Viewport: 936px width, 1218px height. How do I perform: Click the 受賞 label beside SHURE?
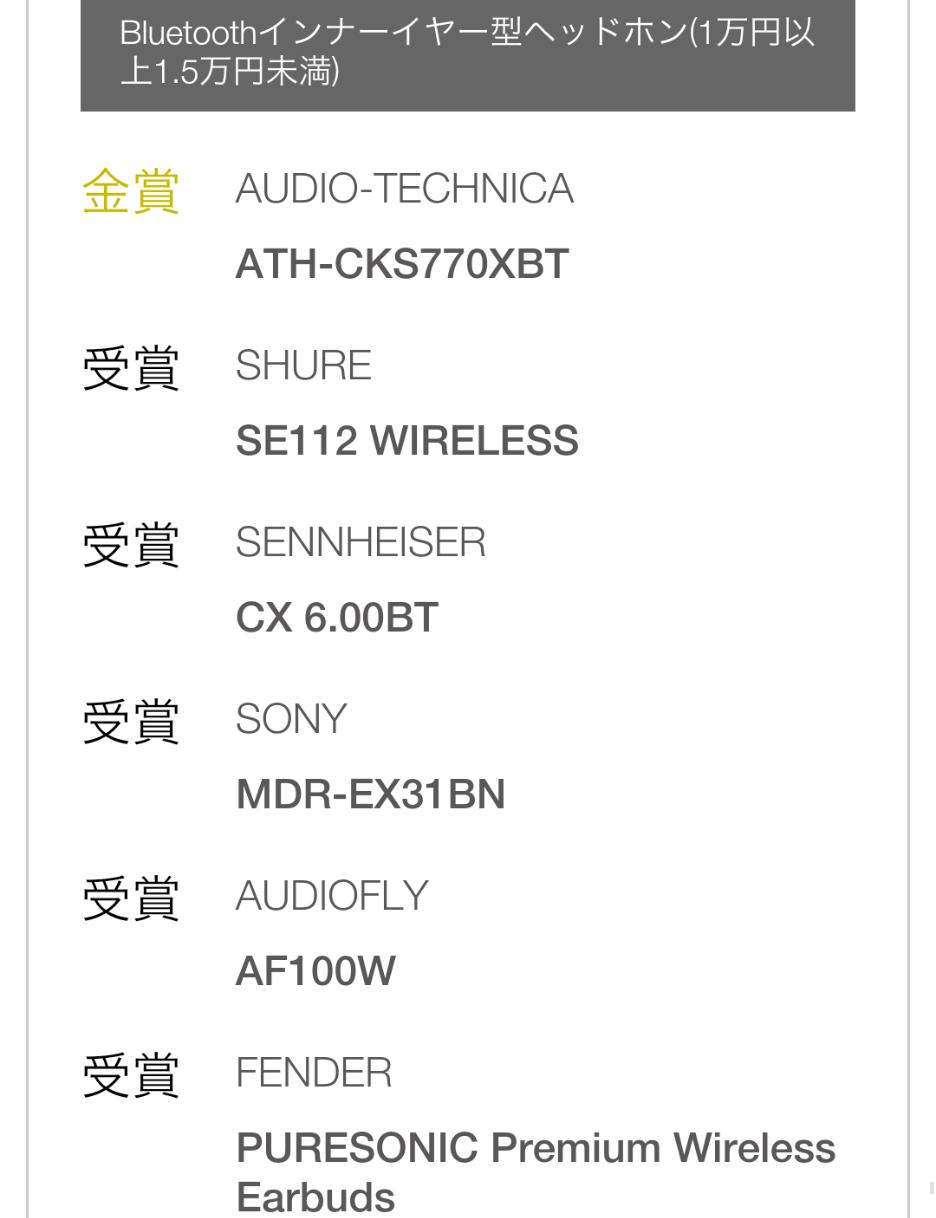pos(130,368)
